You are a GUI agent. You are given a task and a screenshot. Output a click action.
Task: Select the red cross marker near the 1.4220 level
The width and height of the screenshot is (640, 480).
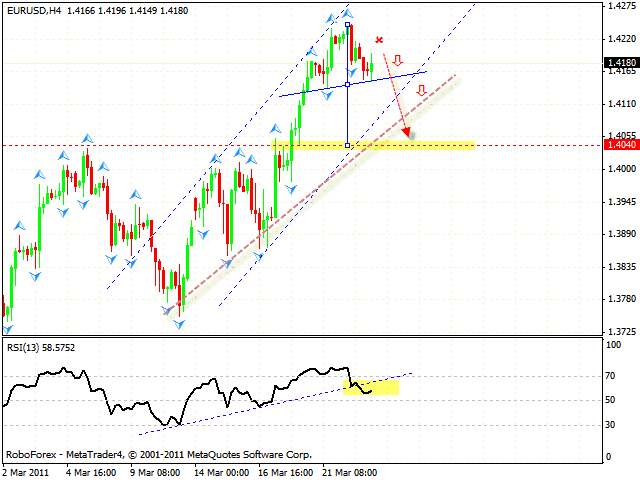(x=379, y=40)
